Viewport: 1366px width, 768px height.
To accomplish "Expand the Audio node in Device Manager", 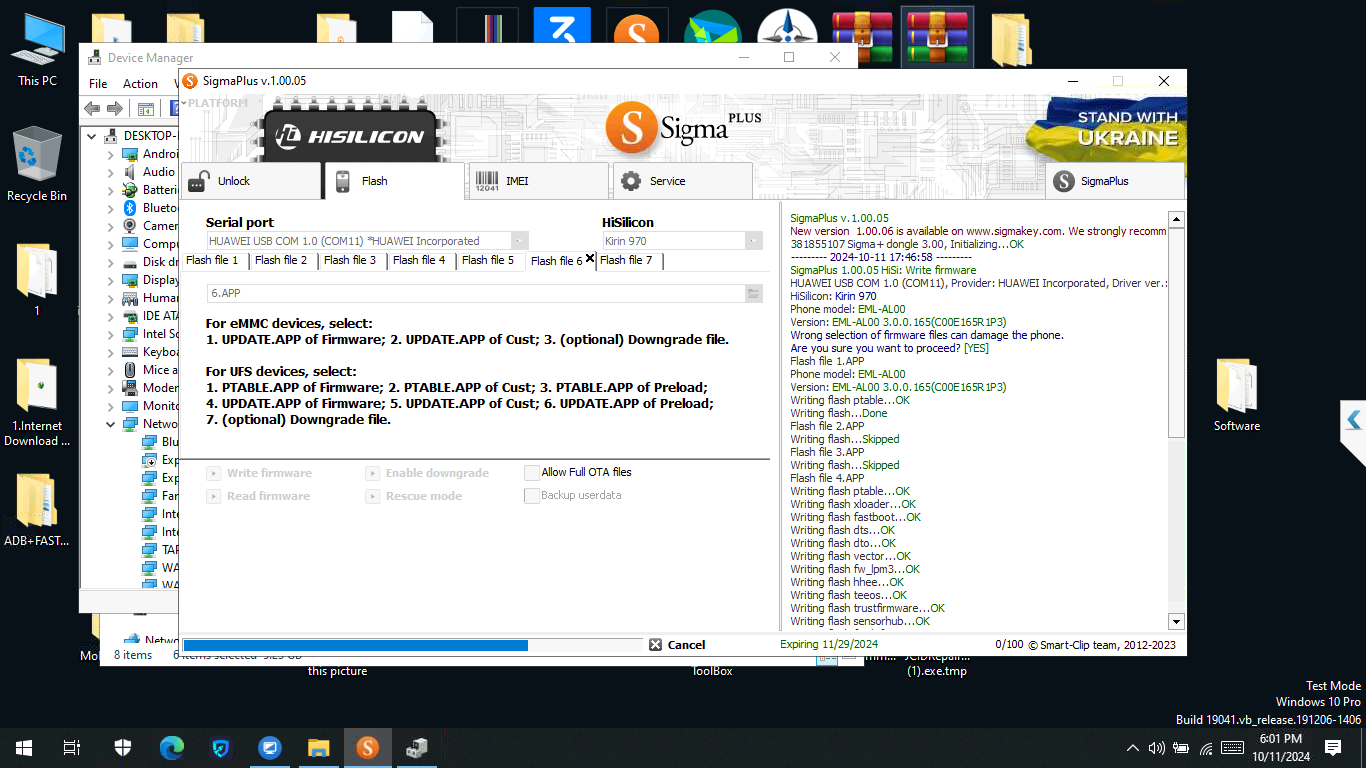I will pos(111,172).
